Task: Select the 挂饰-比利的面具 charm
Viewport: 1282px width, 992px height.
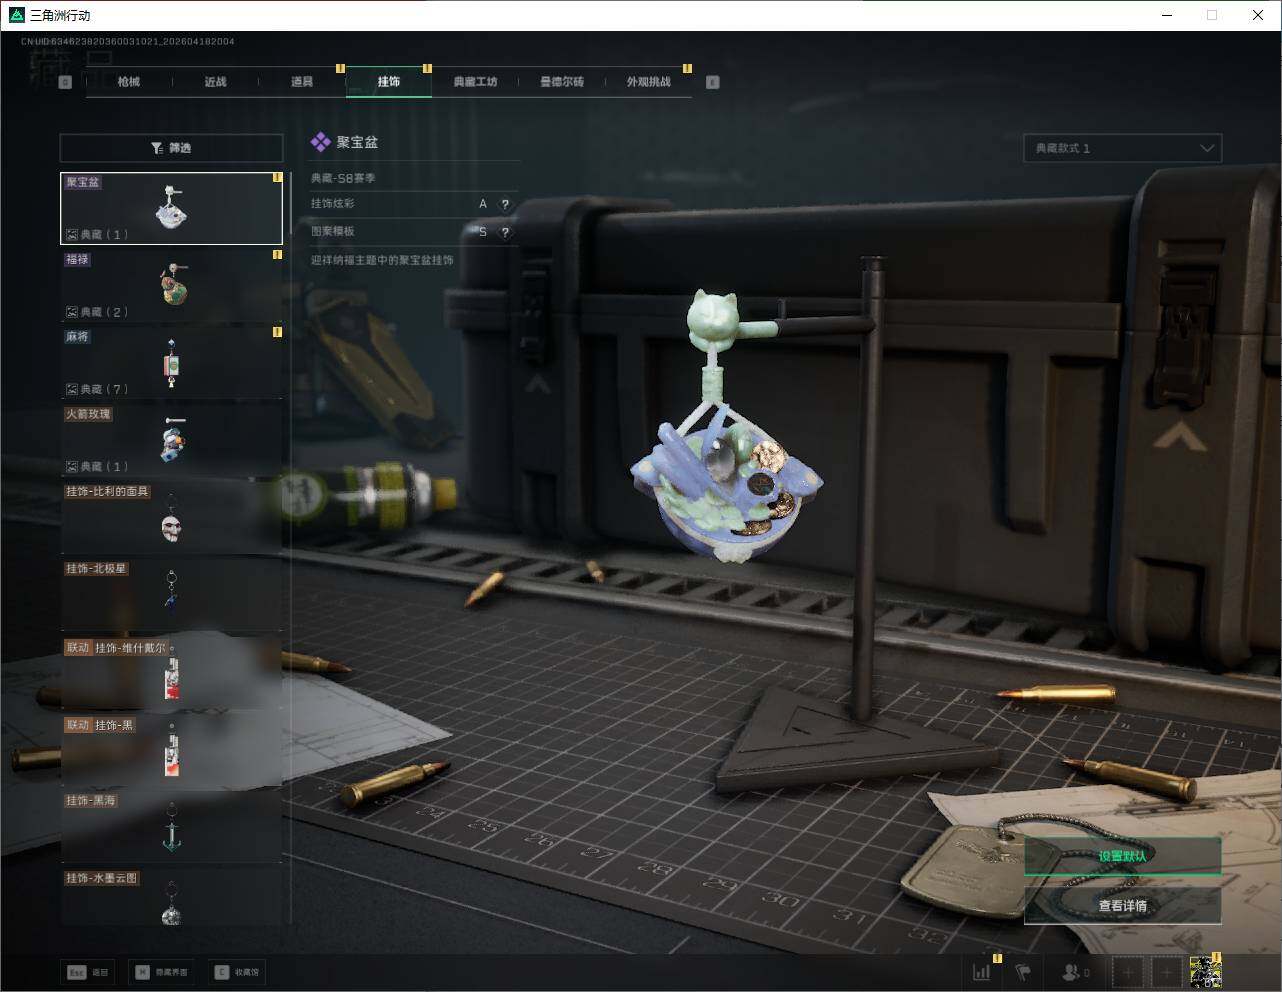Action: [x=171, y=517]
